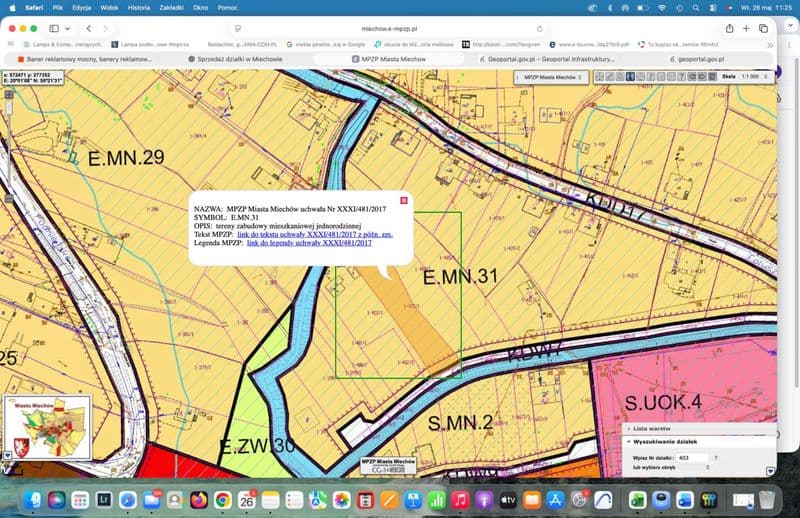Go back with Safari back arrow

pos(89,29)
